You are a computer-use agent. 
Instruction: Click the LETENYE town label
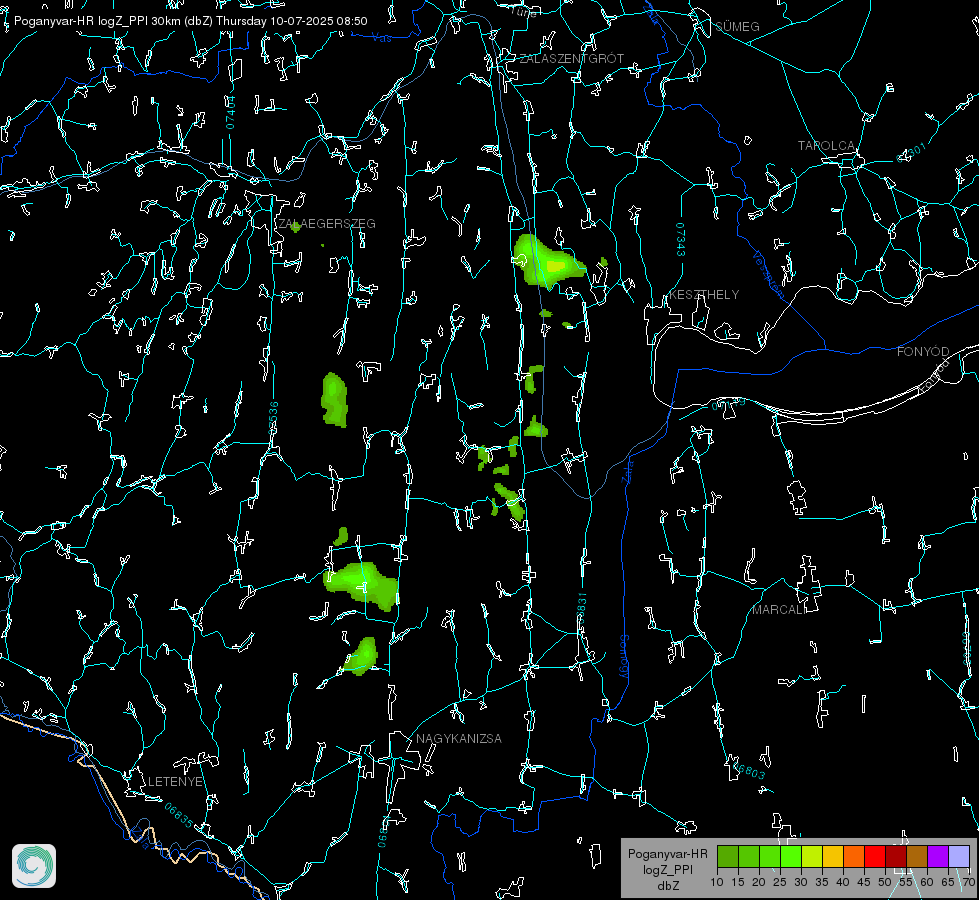(x=175, y=781)
